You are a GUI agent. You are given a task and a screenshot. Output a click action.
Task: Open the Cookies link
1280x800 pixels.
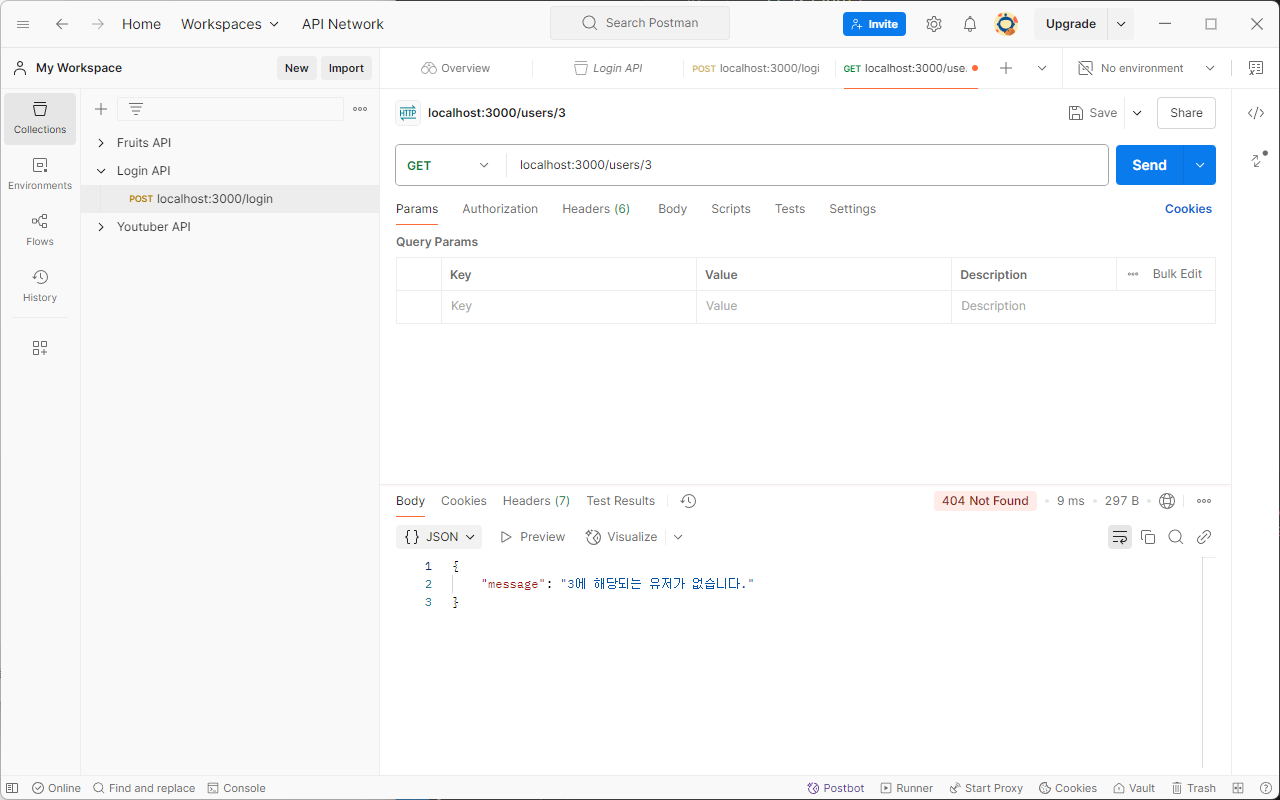1188,209
